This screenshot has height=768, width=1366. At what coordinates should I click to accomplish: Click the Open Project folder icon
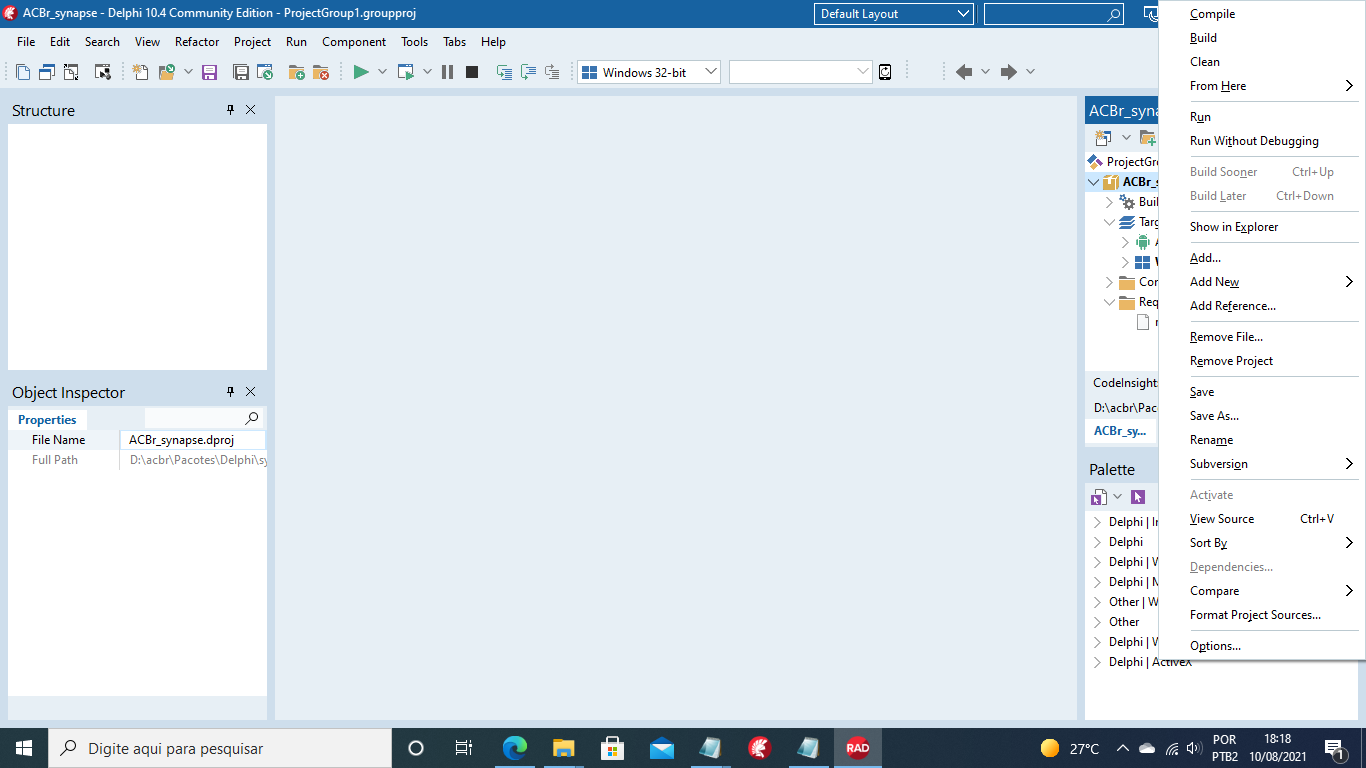point(167,72)
